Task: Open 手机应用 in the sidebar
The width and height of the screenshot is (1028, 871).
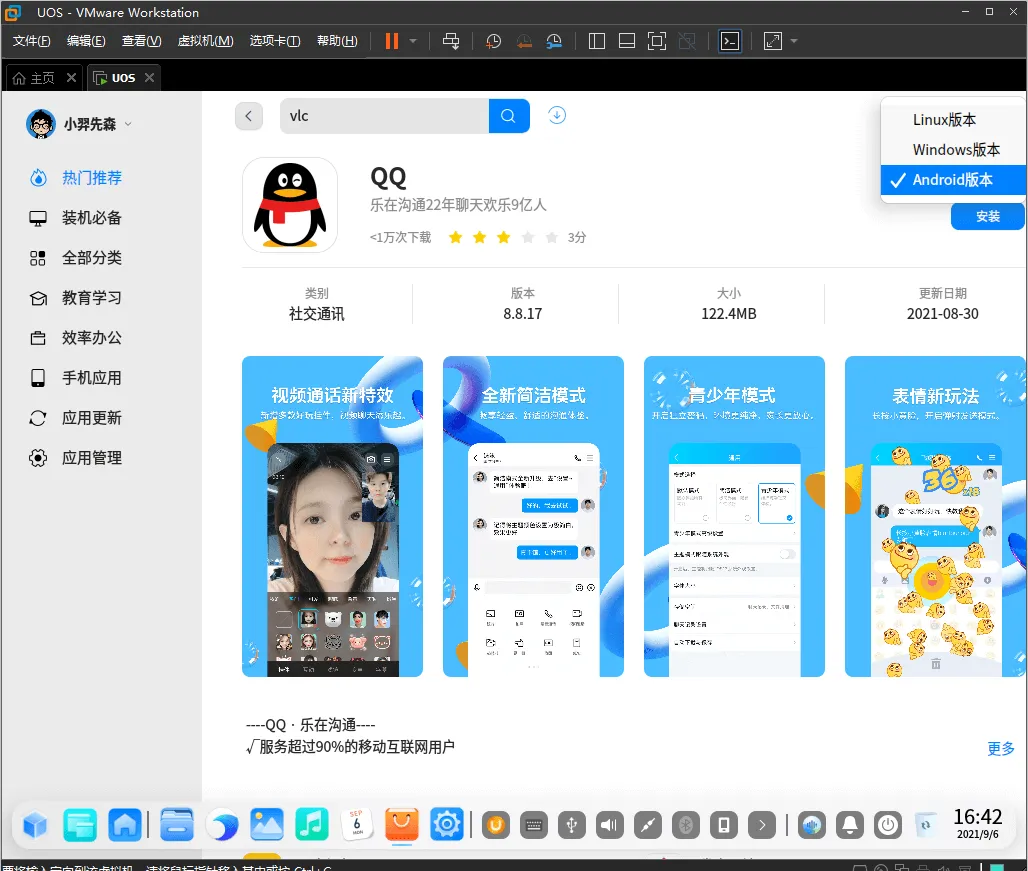Action: [x=75, y=377]
